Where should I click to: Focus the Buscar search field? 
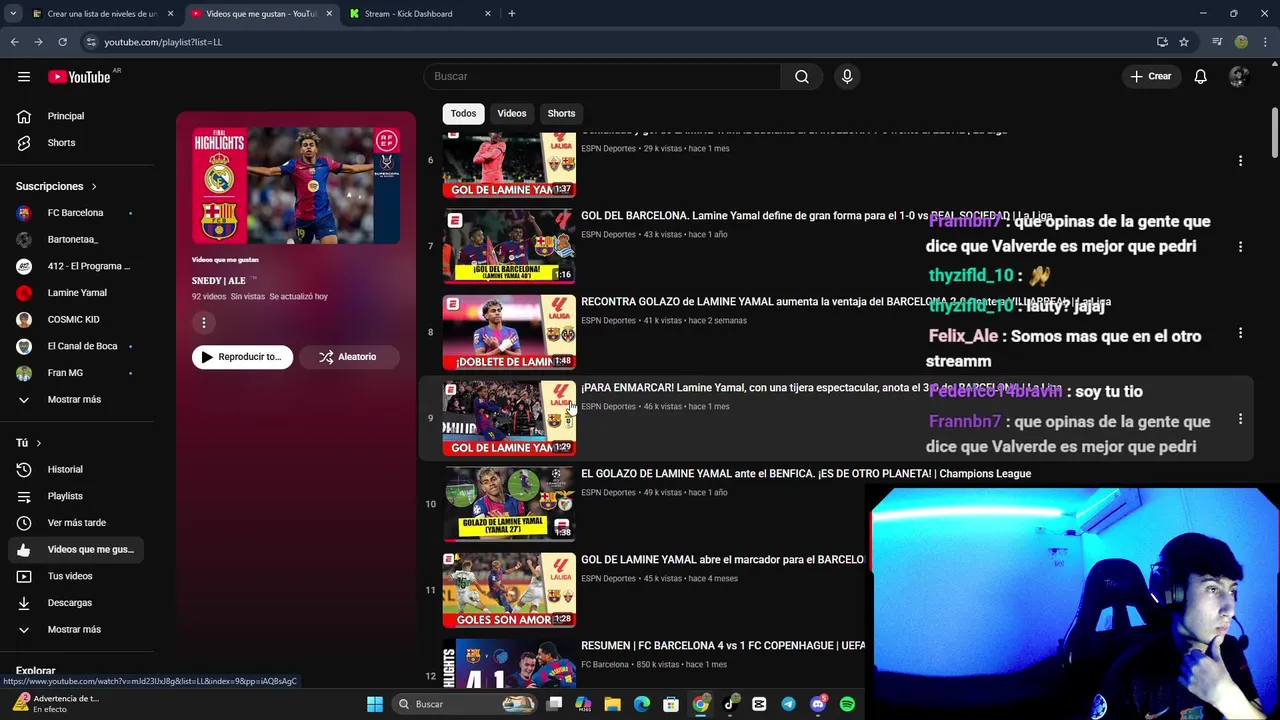(x=602, y=76)
